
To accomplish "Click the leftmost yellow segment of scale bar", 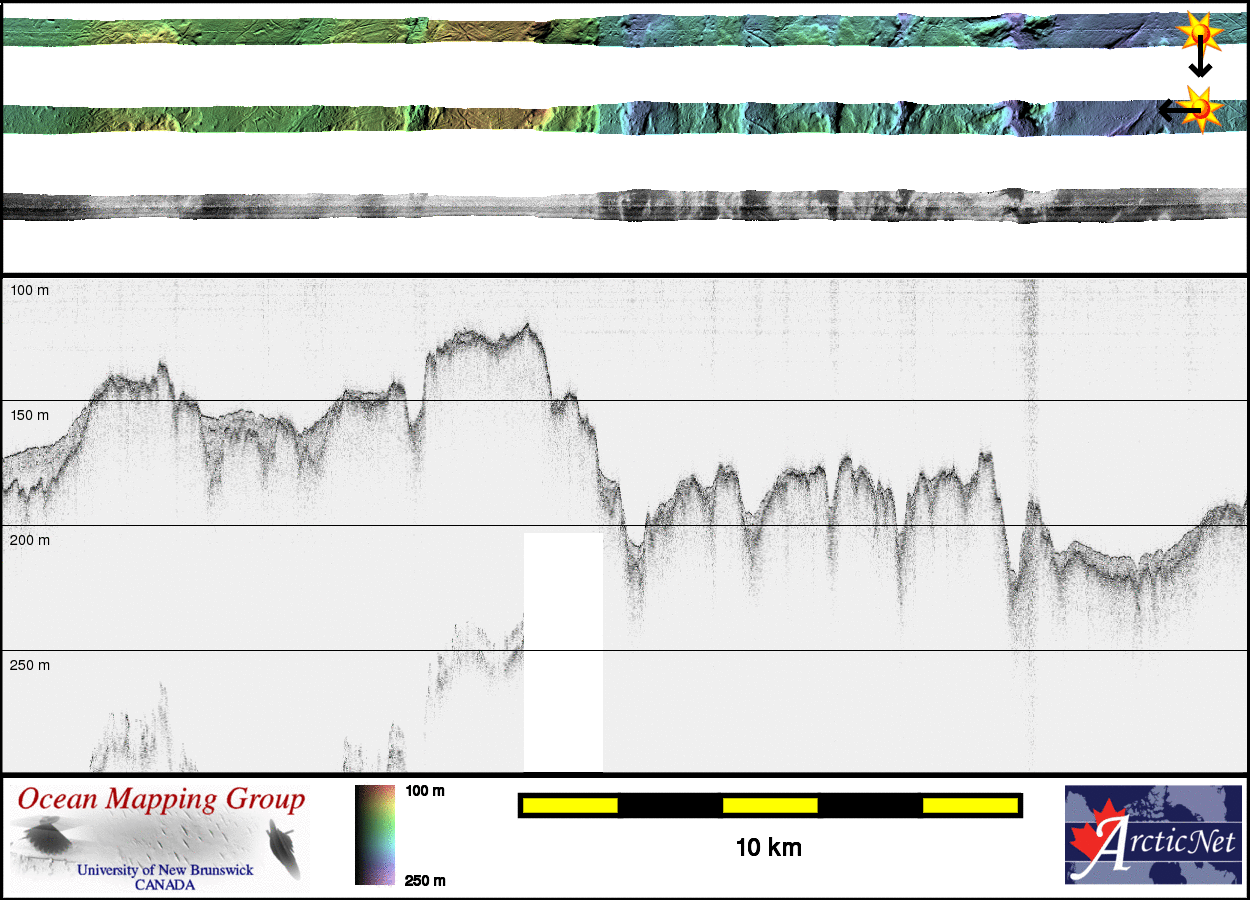I will [x=569, y=805].
